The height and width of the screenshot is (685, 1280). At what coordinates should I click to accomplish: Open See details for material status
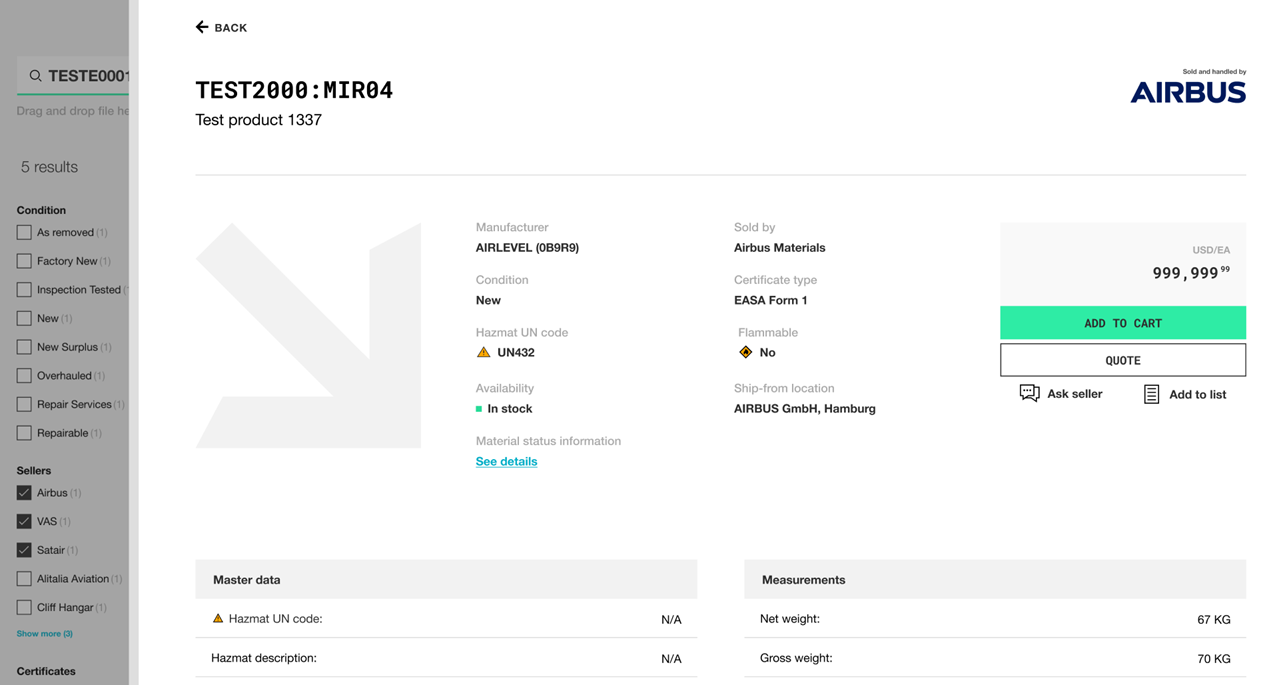(x=506, y=461)
